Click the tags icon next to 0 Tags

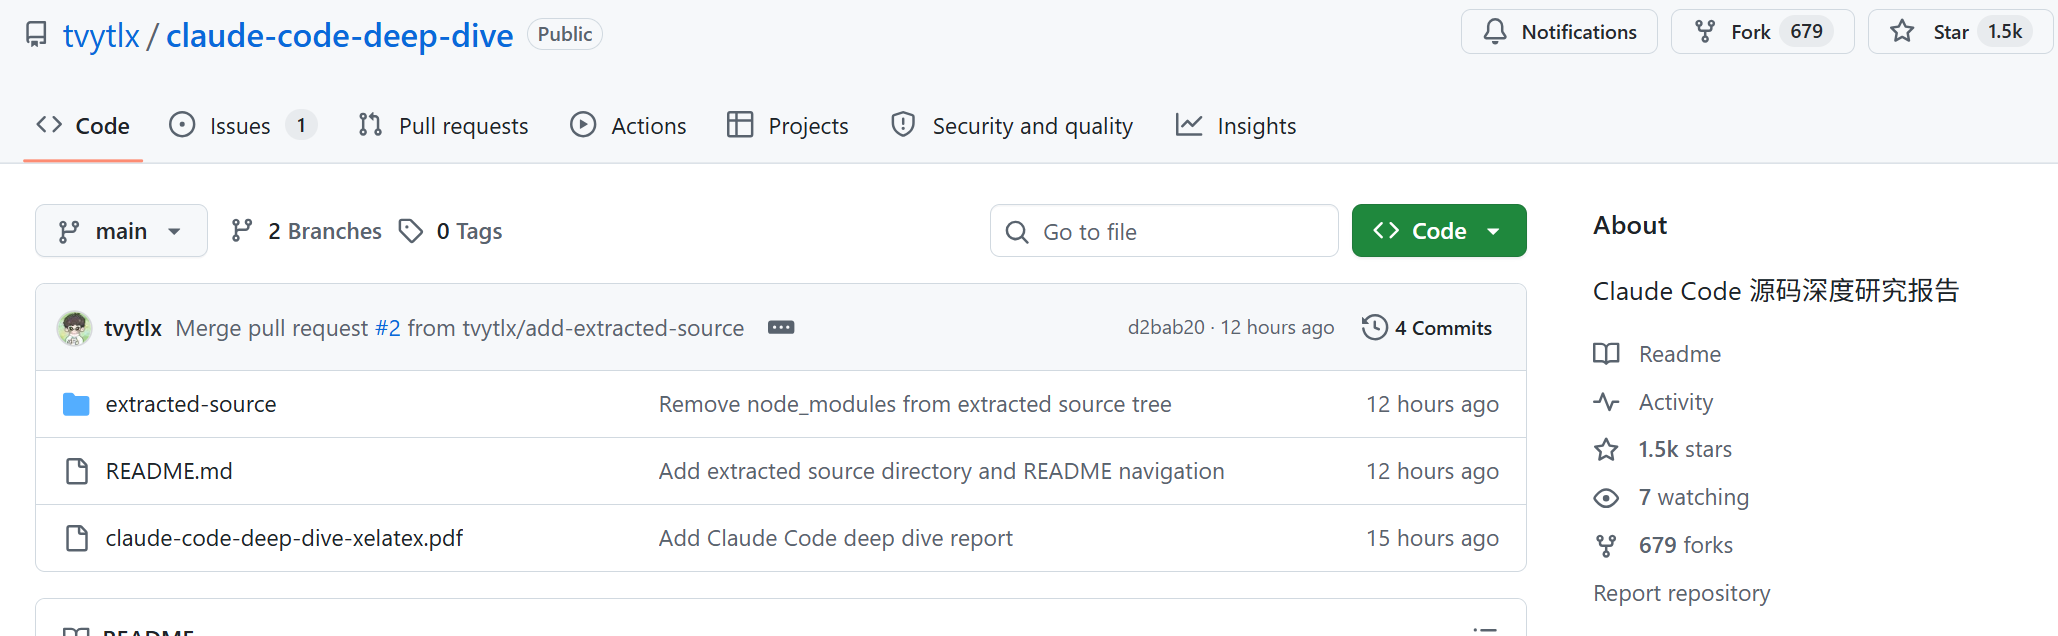(410, 231)
